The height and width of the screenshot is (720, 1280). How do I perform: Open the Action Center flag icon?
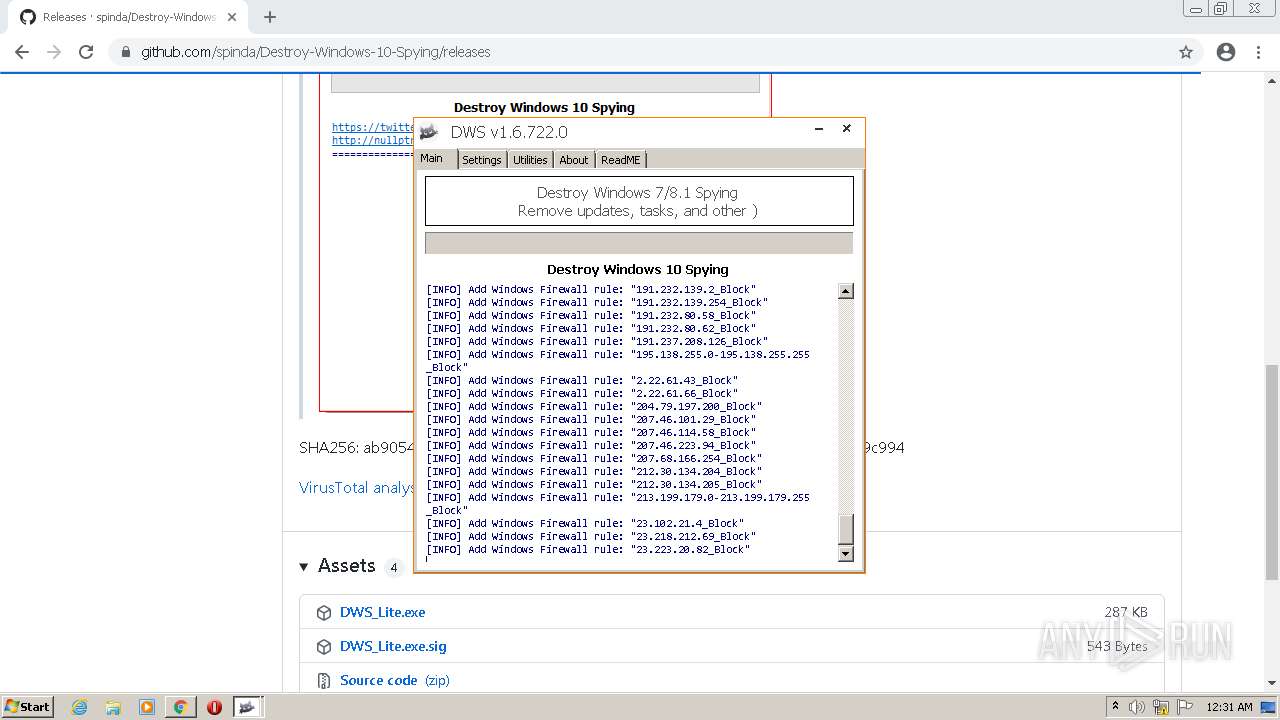click(x=1185, y=706)
